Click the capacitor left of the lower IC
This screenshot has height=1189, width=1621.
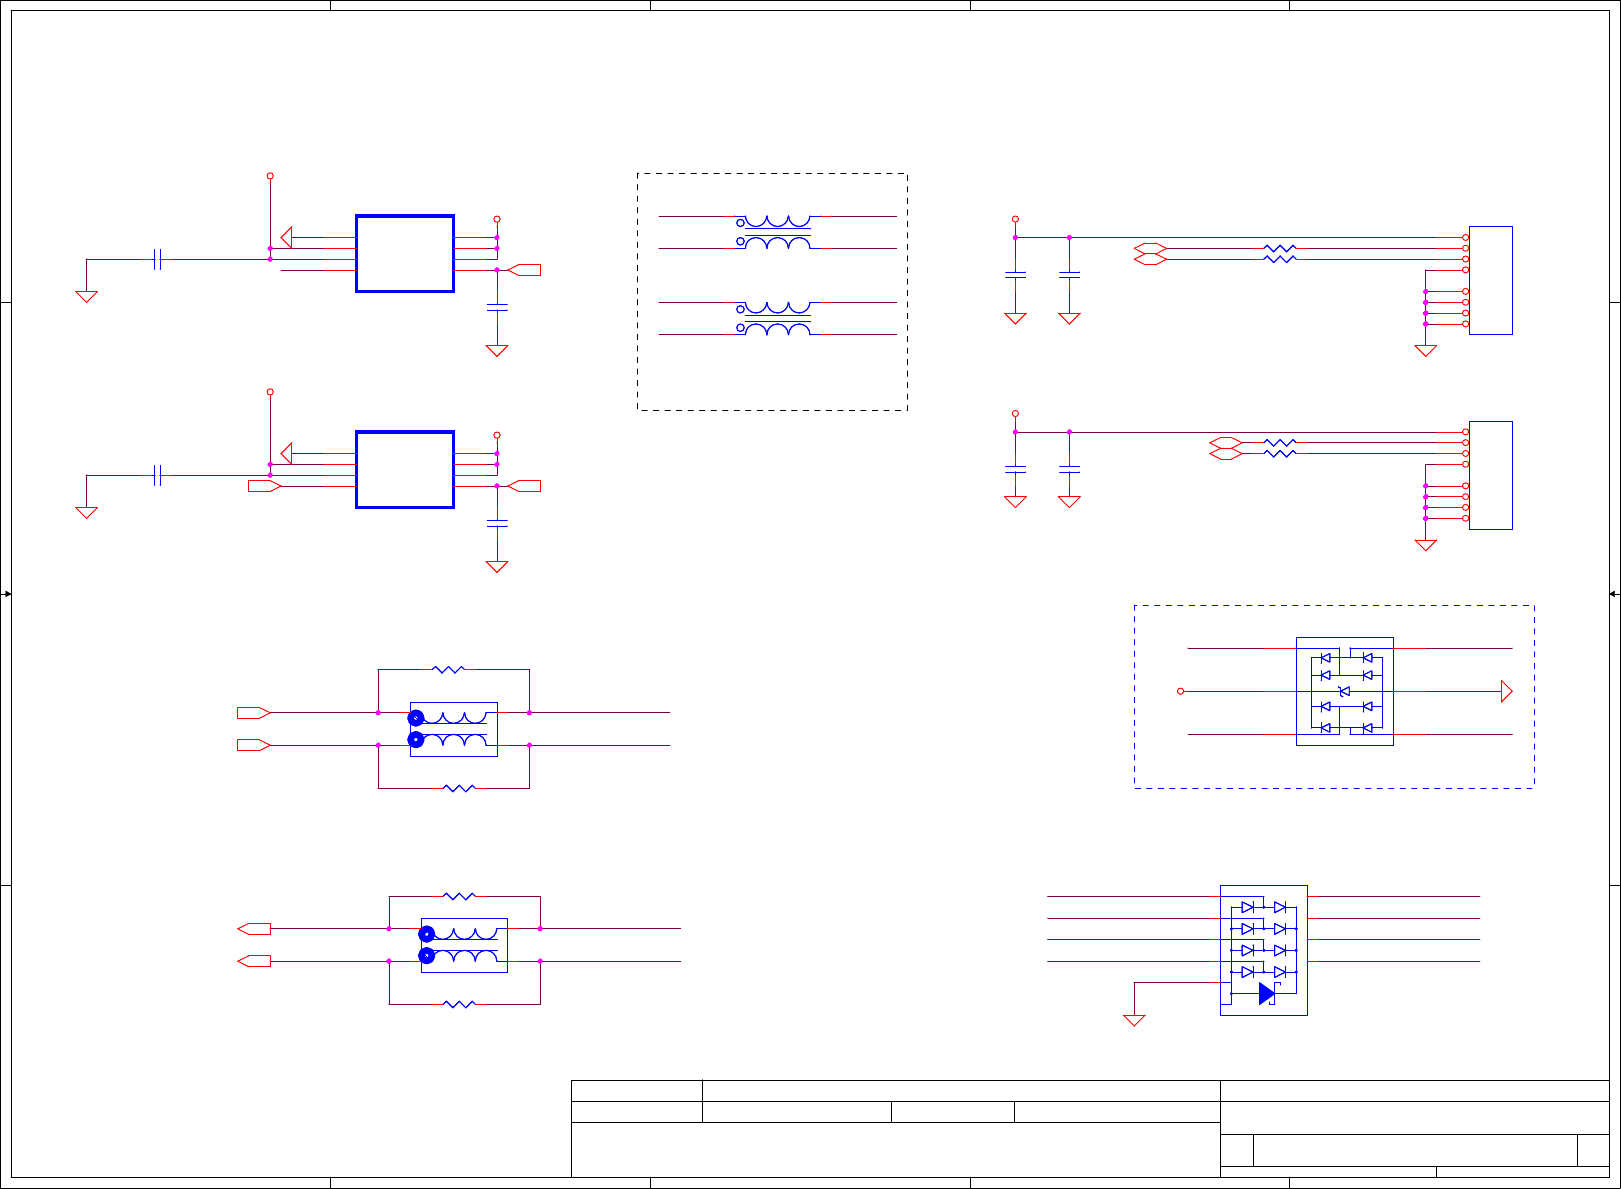[x=157, y=475]
